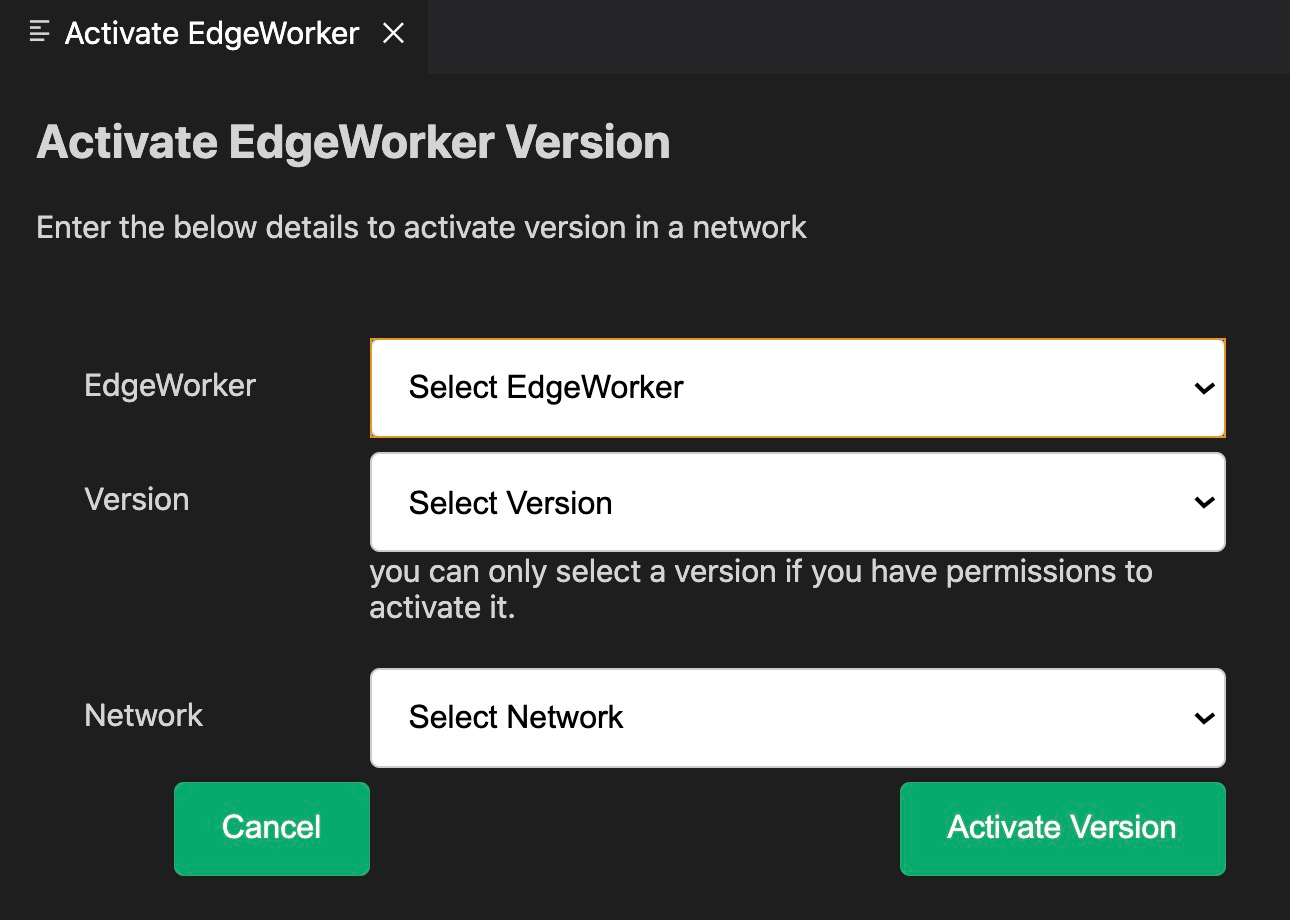Select the Activate EdgeWorker tab title
This screenshot has width=1290, height=920.
point(212,33)
